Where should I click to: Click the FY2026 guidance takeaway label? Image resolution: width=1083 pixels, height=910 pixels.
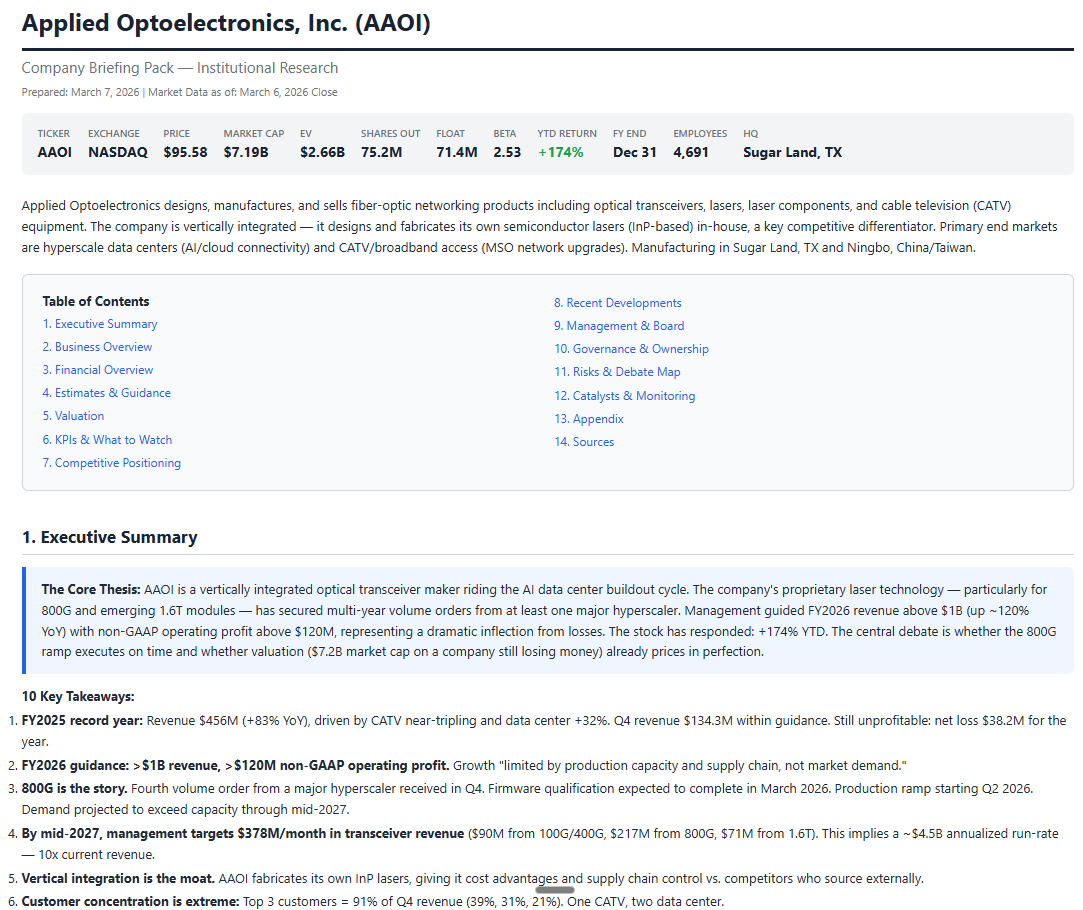click(x=236, y=766)
